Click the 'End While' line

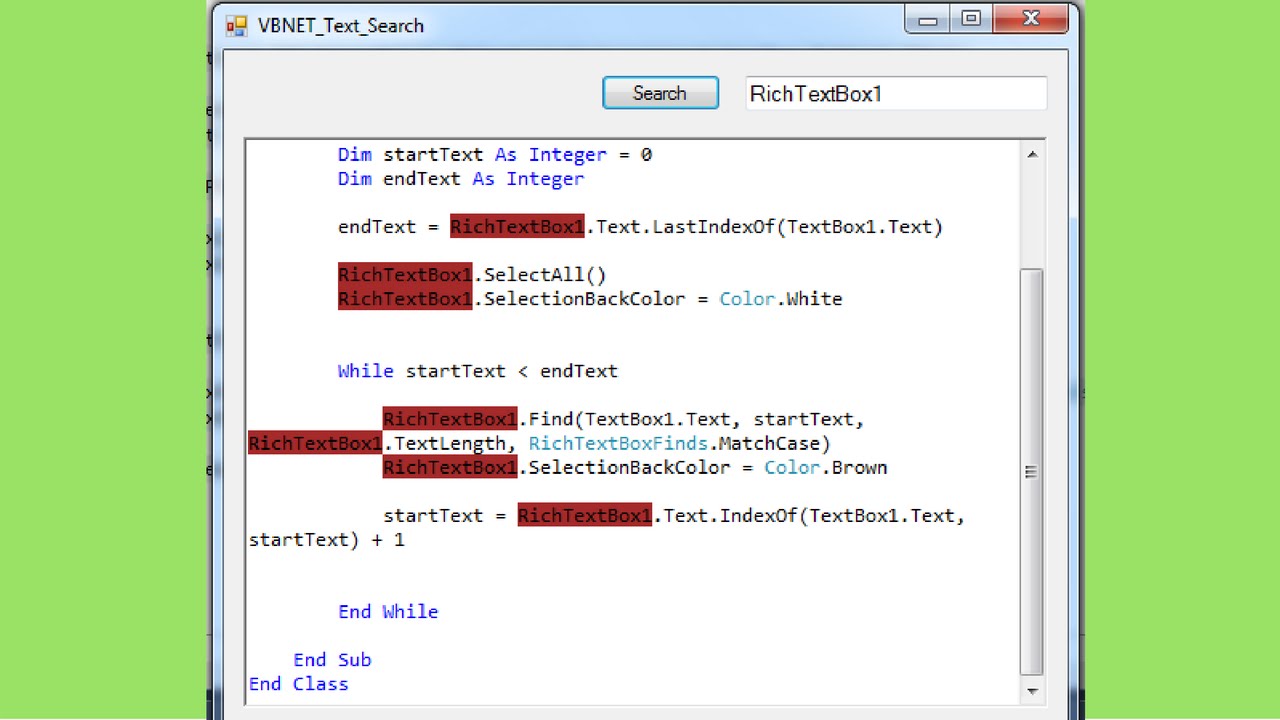pyautogui.click(x=388, y=612)
